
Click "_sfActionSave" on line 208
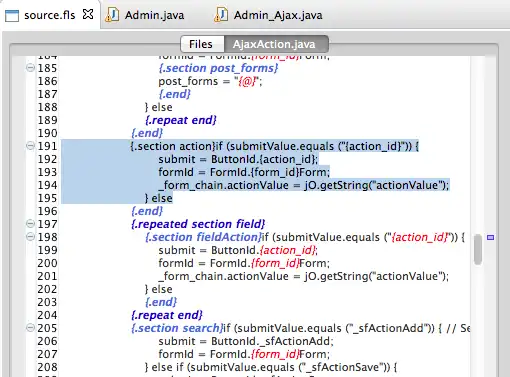click(x=342, y=367)
